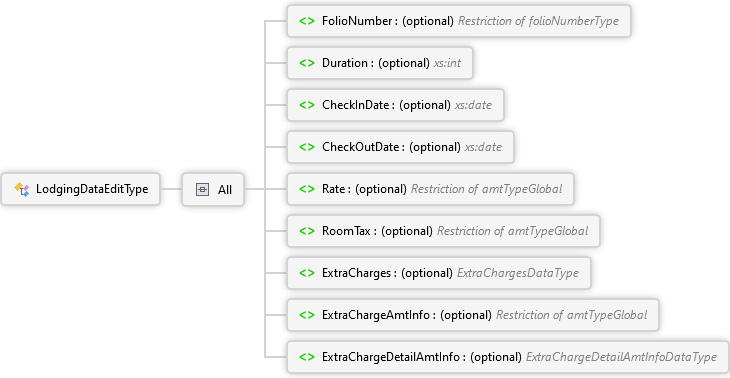This screenshot has width=730, height=378.
Task: Click the ExtraCharges element icon
Action: pyautogui.click(x=307, y=273)
